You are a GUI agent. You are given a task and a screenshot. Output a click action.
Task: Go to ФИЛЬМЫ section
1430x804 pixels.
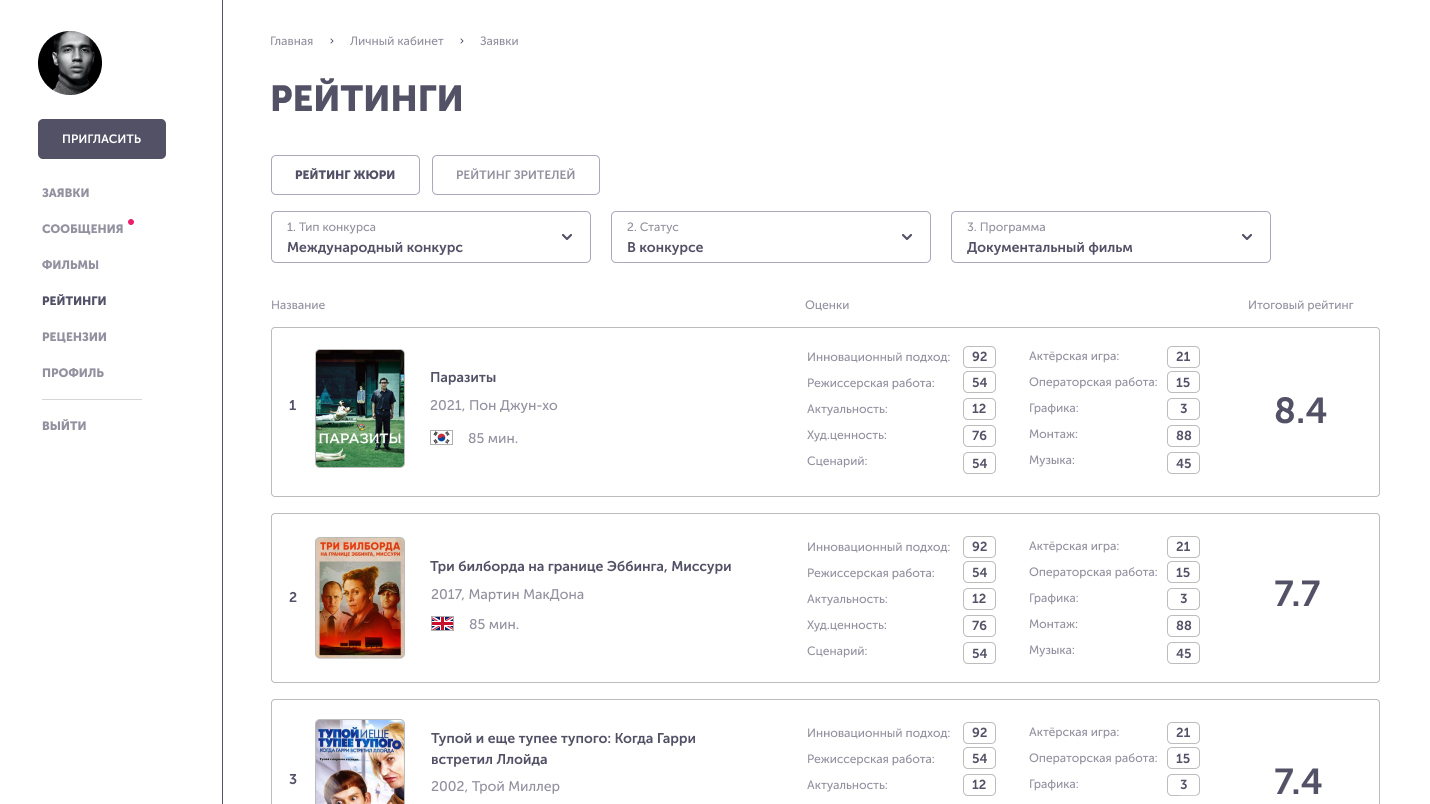coord(70,265)
